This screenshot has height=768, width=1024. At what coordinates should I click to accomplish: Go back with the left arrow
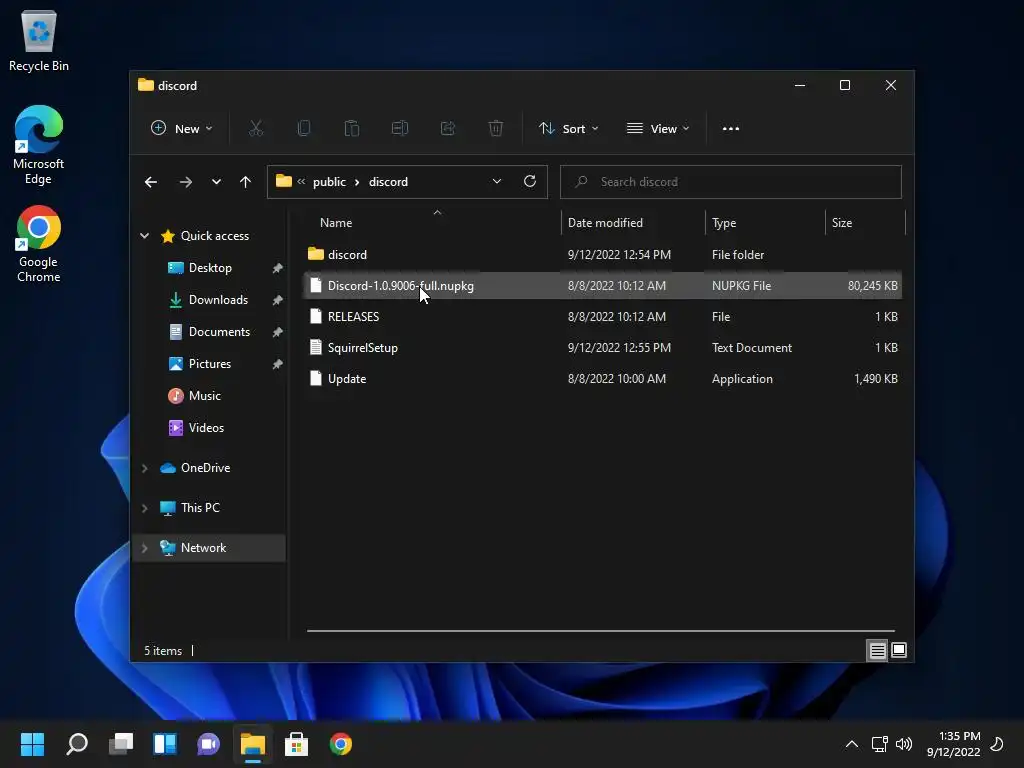[x=151, y=182]
